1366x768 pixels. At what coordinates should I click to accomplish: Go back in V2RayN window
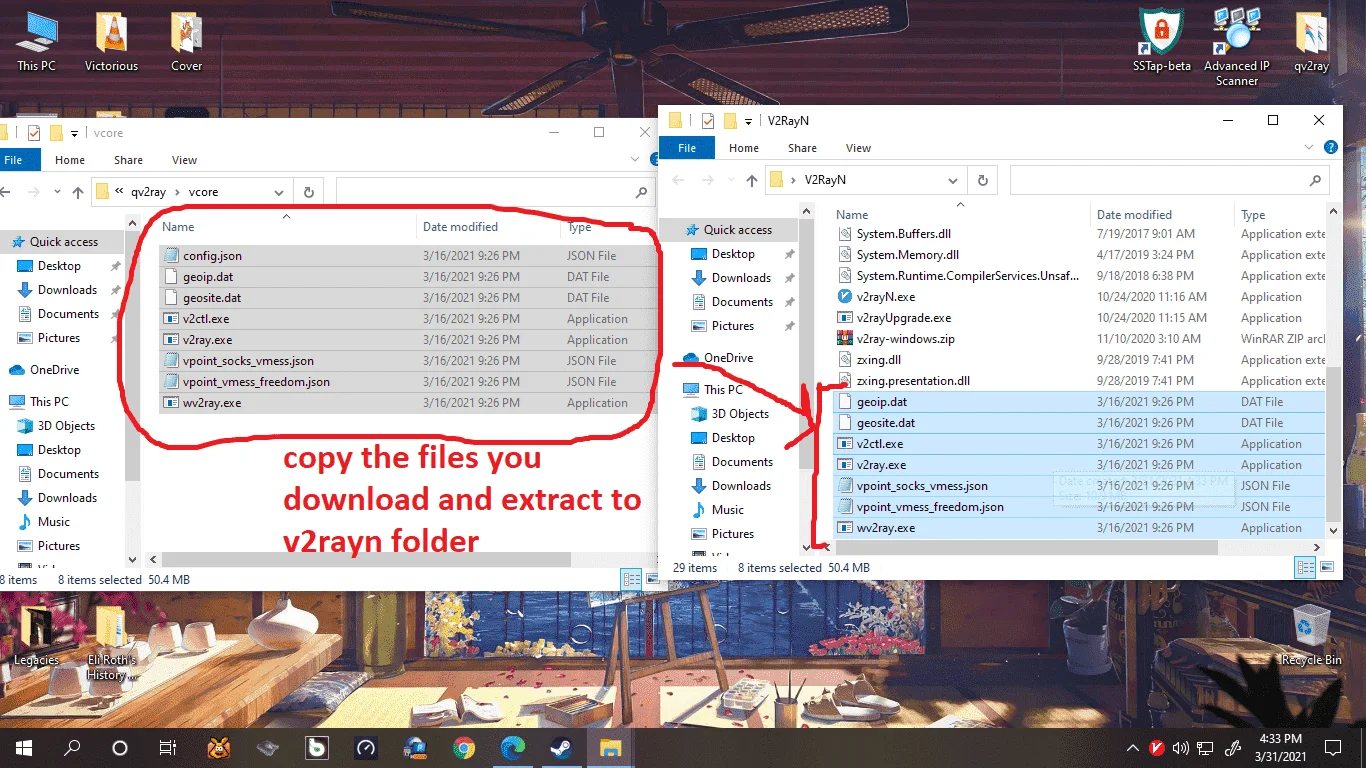click(680, 180)
